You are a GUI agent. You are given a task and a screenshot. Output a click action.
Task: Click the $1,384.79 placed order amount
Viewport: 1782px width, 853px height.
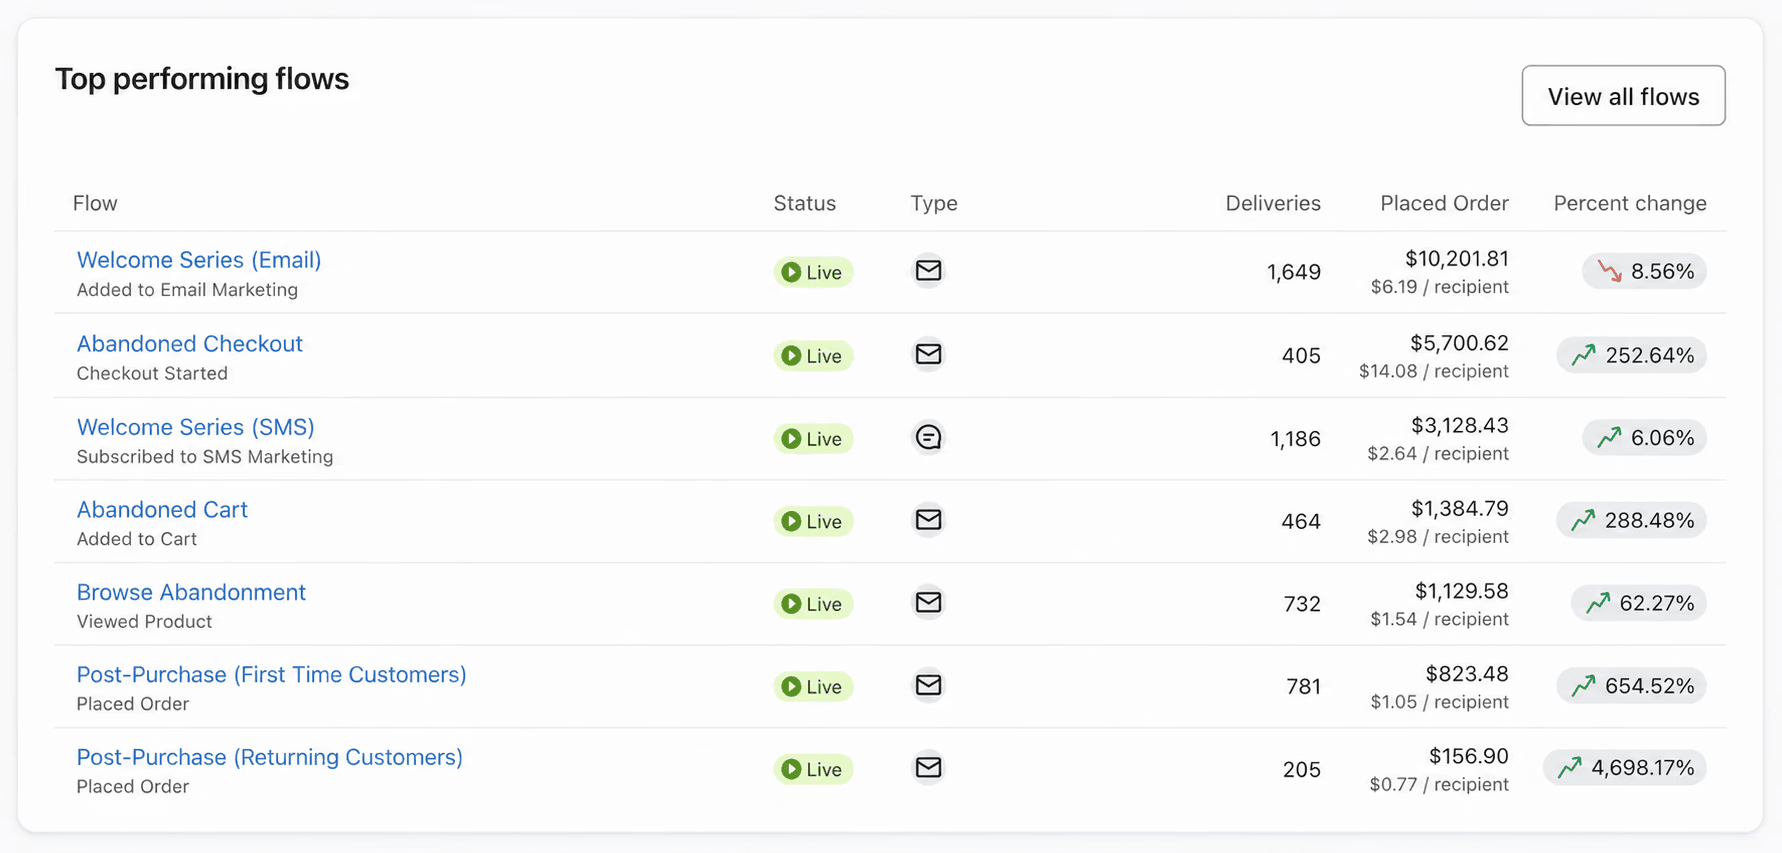1460,509
